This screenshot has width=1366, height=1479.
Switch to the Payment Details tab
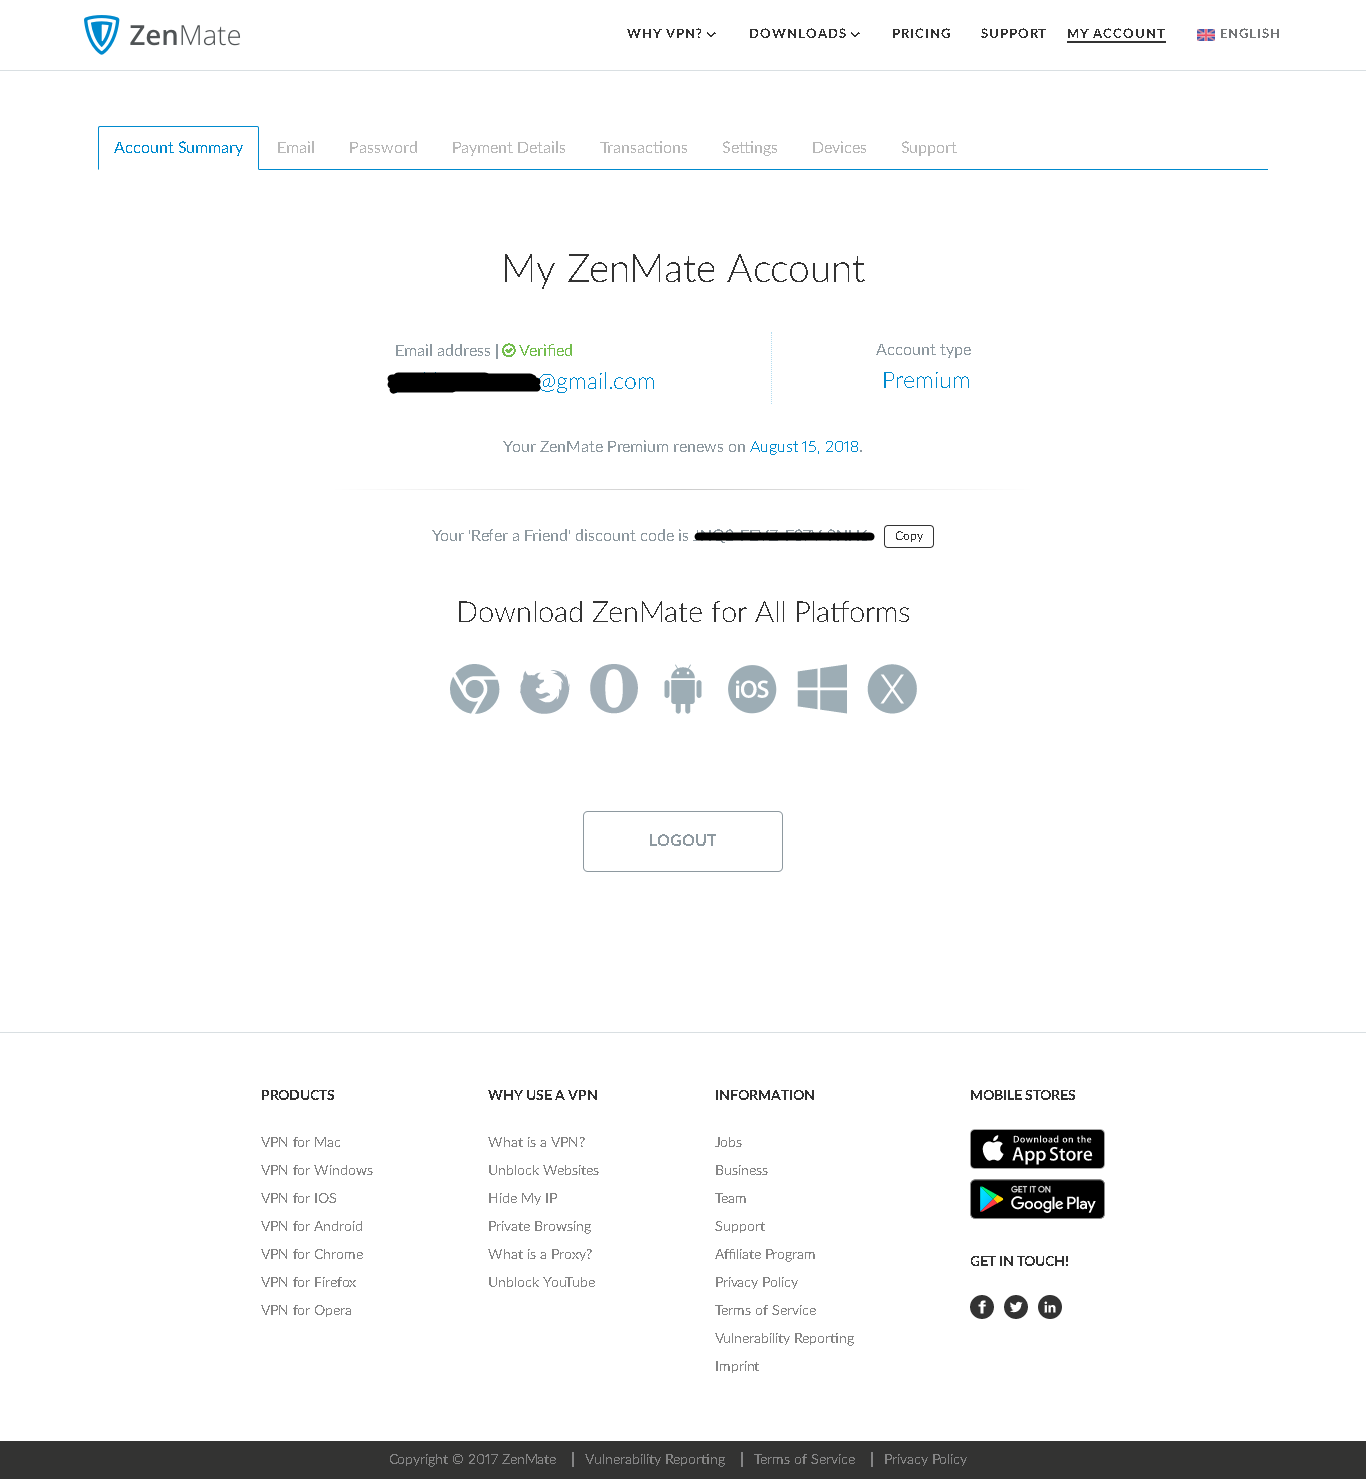point(508,148)
